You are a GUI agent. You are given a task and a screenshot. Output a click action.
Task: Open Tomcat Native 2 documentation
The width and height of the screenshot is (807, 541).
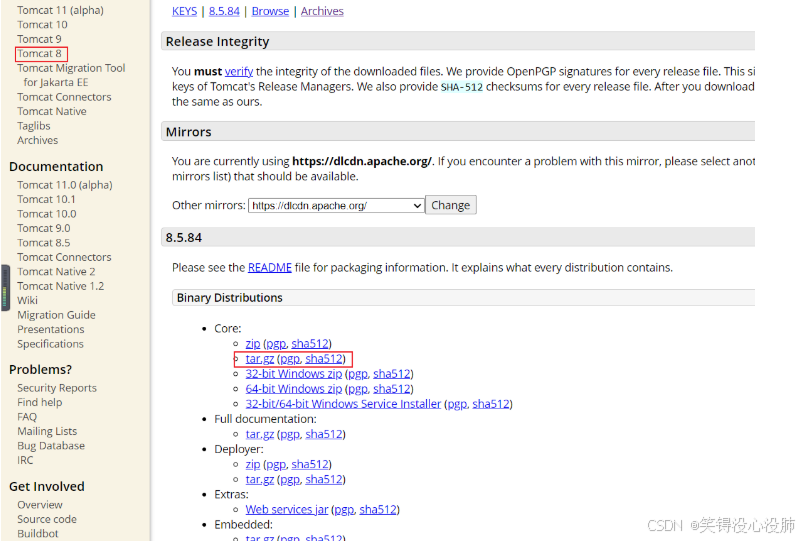coord(56,271)
